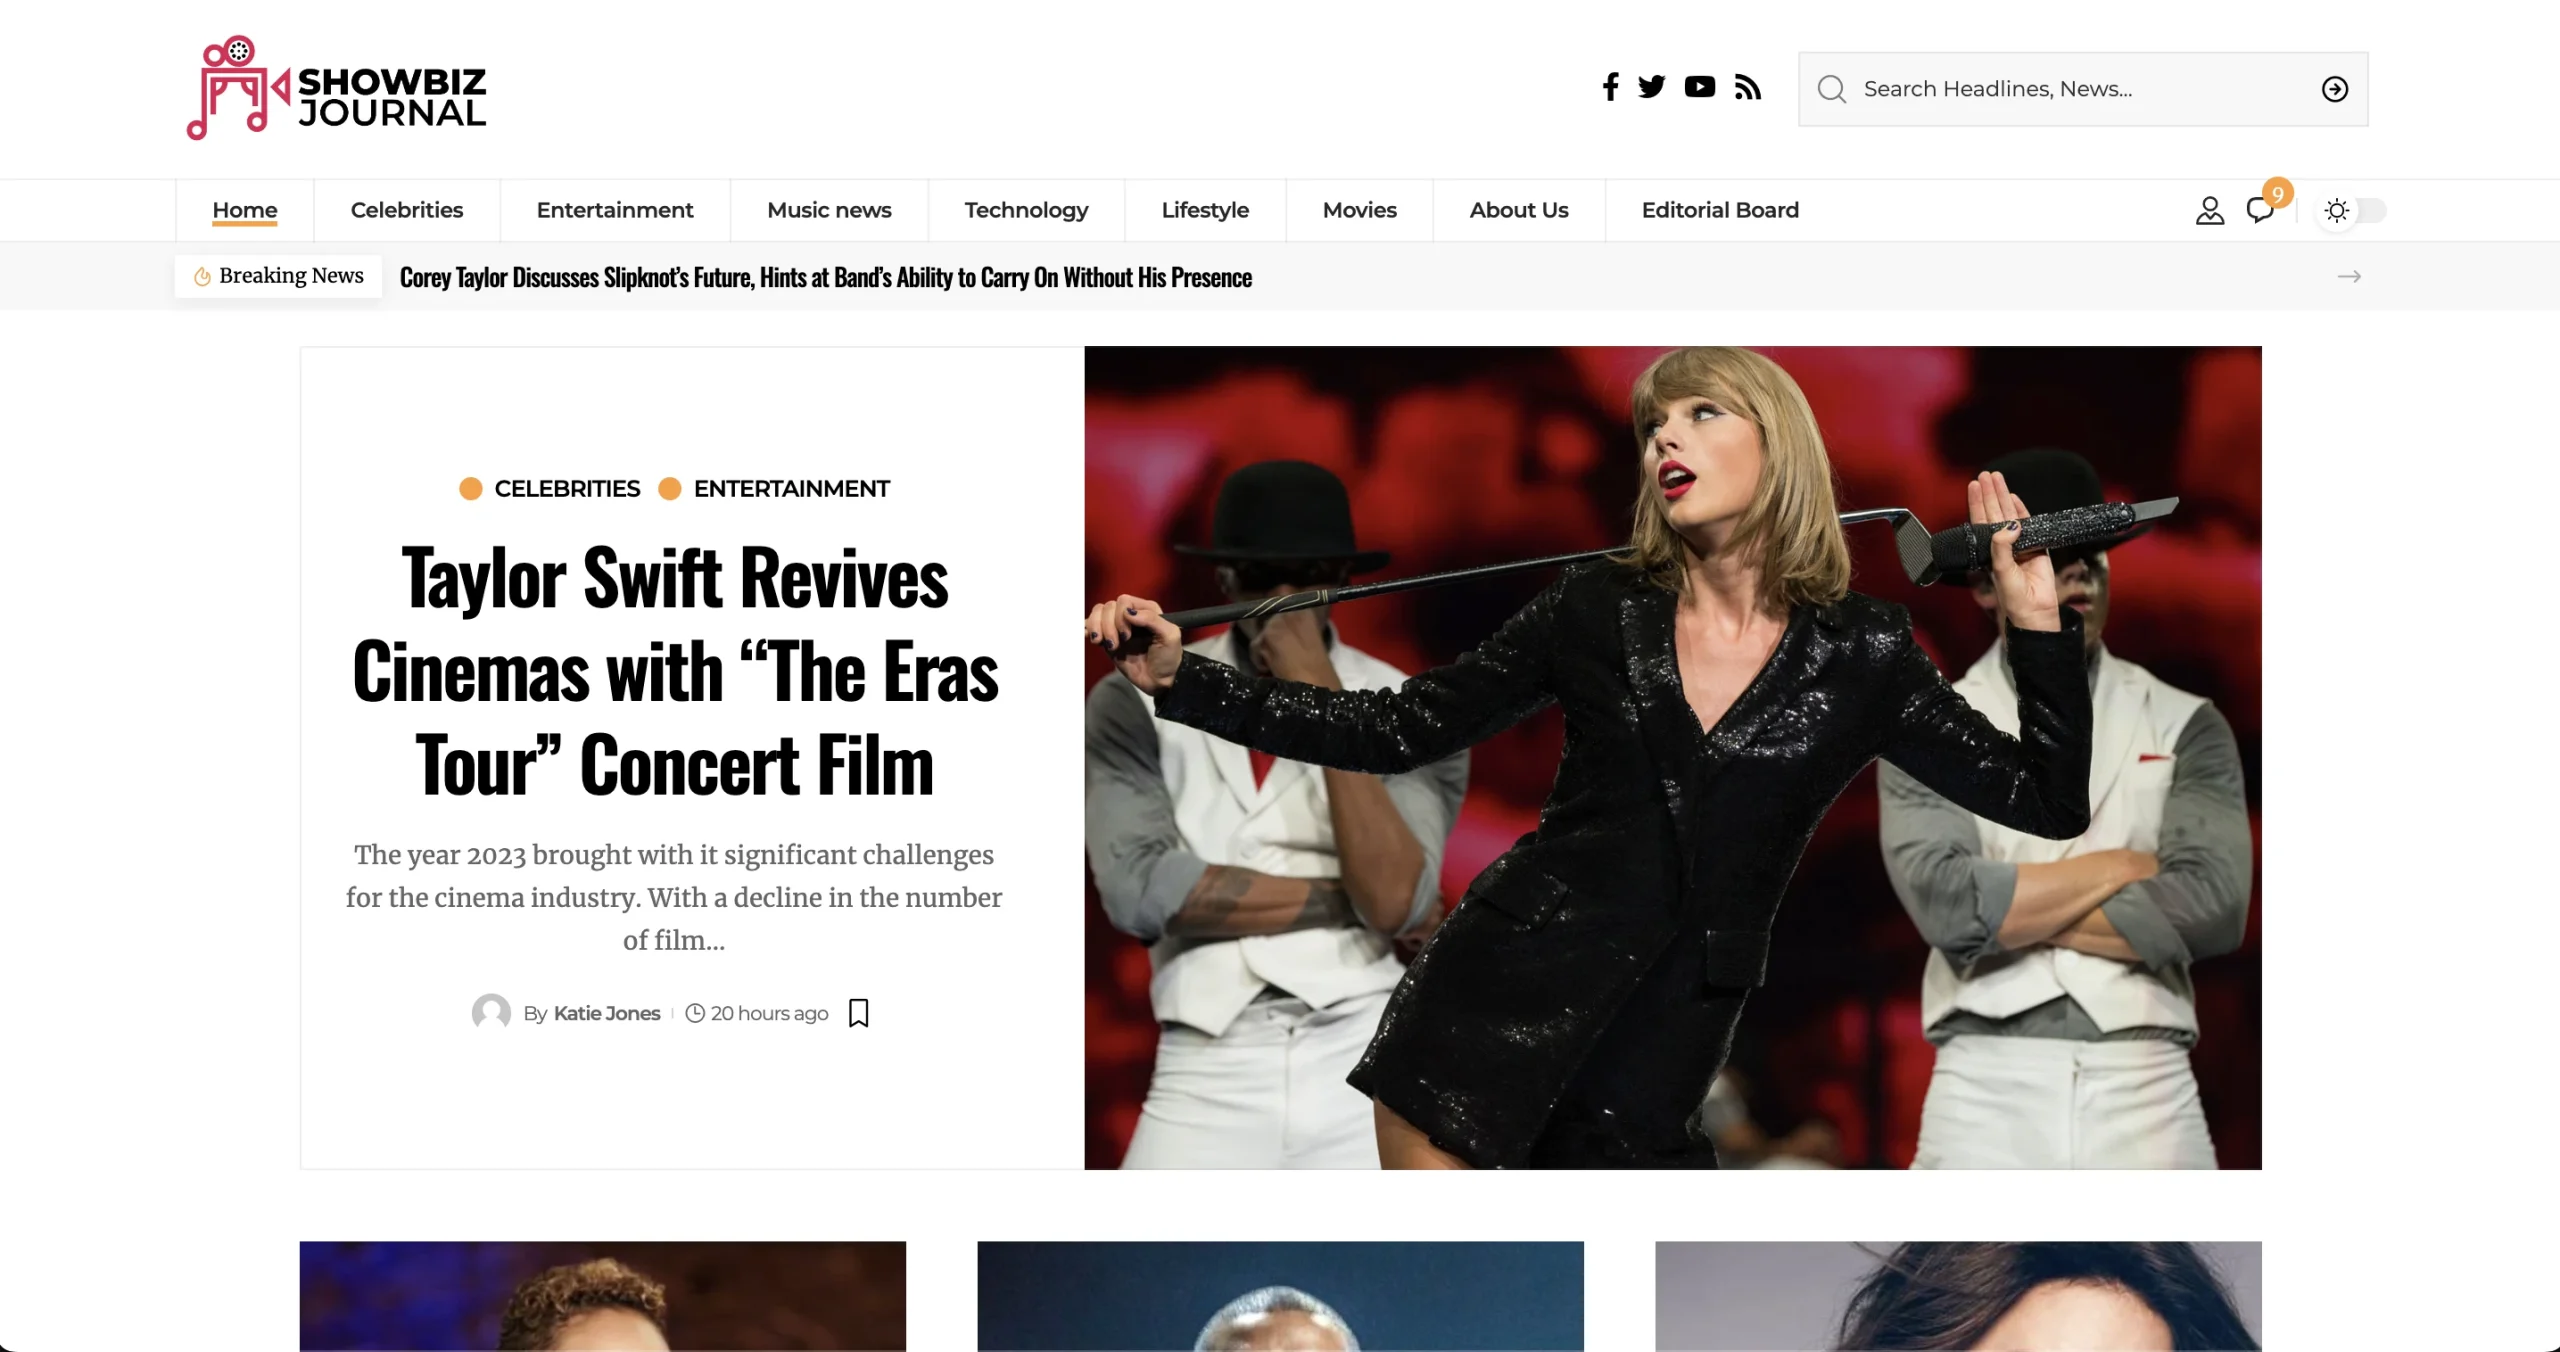Viewport: 2560px width, 1352px height.
Task: Open the YouTube channel icon
Action: coord(1699,88)
